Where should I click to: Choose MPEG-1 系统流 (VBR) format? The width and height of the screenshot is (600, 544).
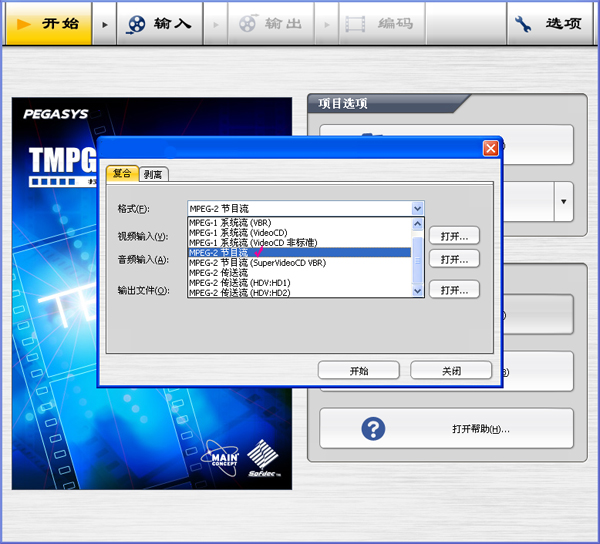tap(299, 223)
